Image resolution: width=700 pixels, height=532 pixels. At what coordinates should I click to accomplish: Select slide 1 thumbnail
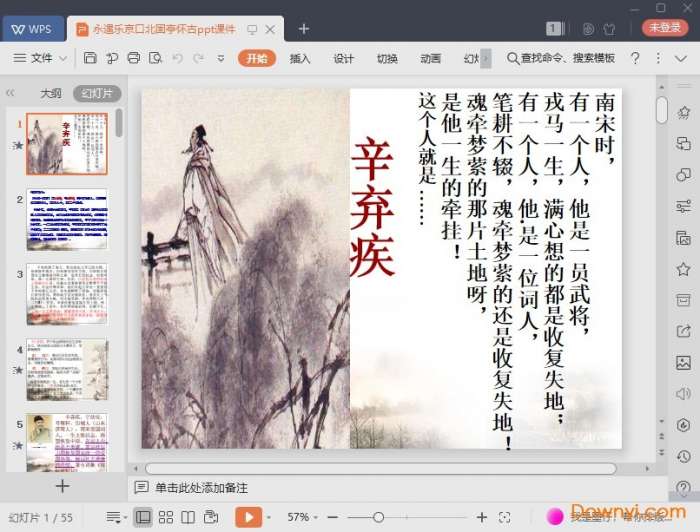pyautogui.click(x=67, y=144)
